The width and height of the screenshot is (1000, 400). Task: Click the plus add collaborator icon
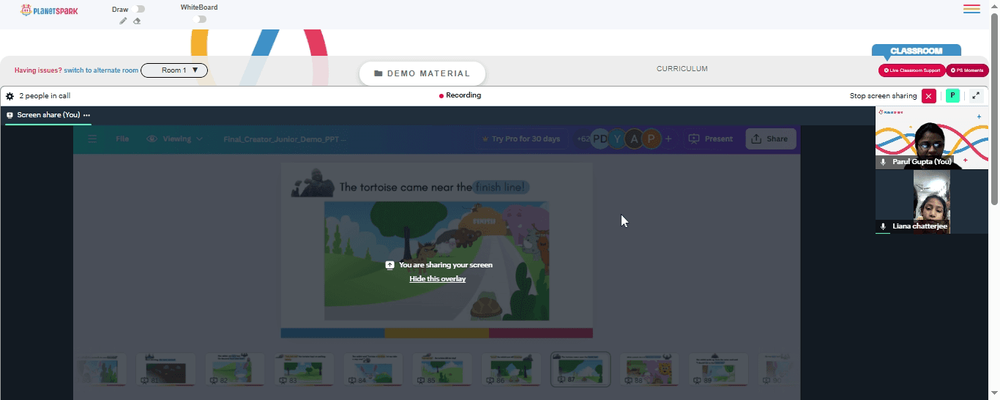pos(668,138)
